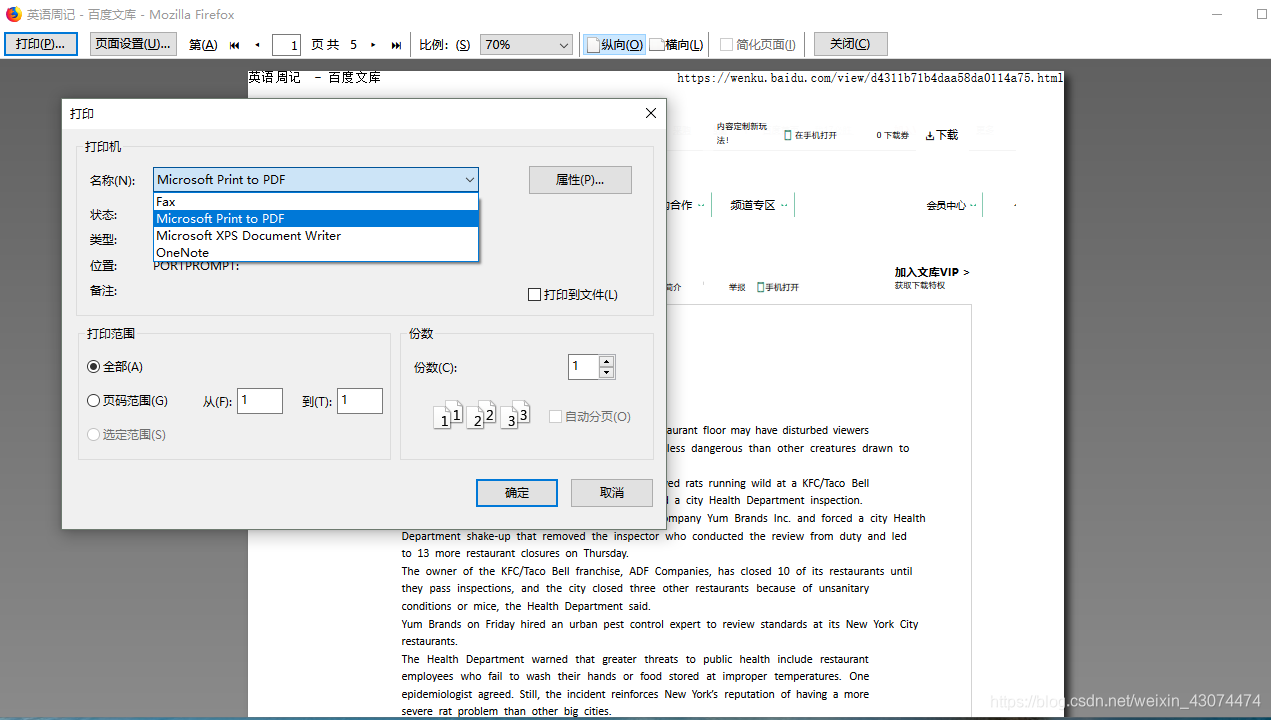Image resolution: width=1271 pixels, height=720 pixels.
Task: Choose Microsoft XPS Document Writer
Action: click(x=316, y=236)
